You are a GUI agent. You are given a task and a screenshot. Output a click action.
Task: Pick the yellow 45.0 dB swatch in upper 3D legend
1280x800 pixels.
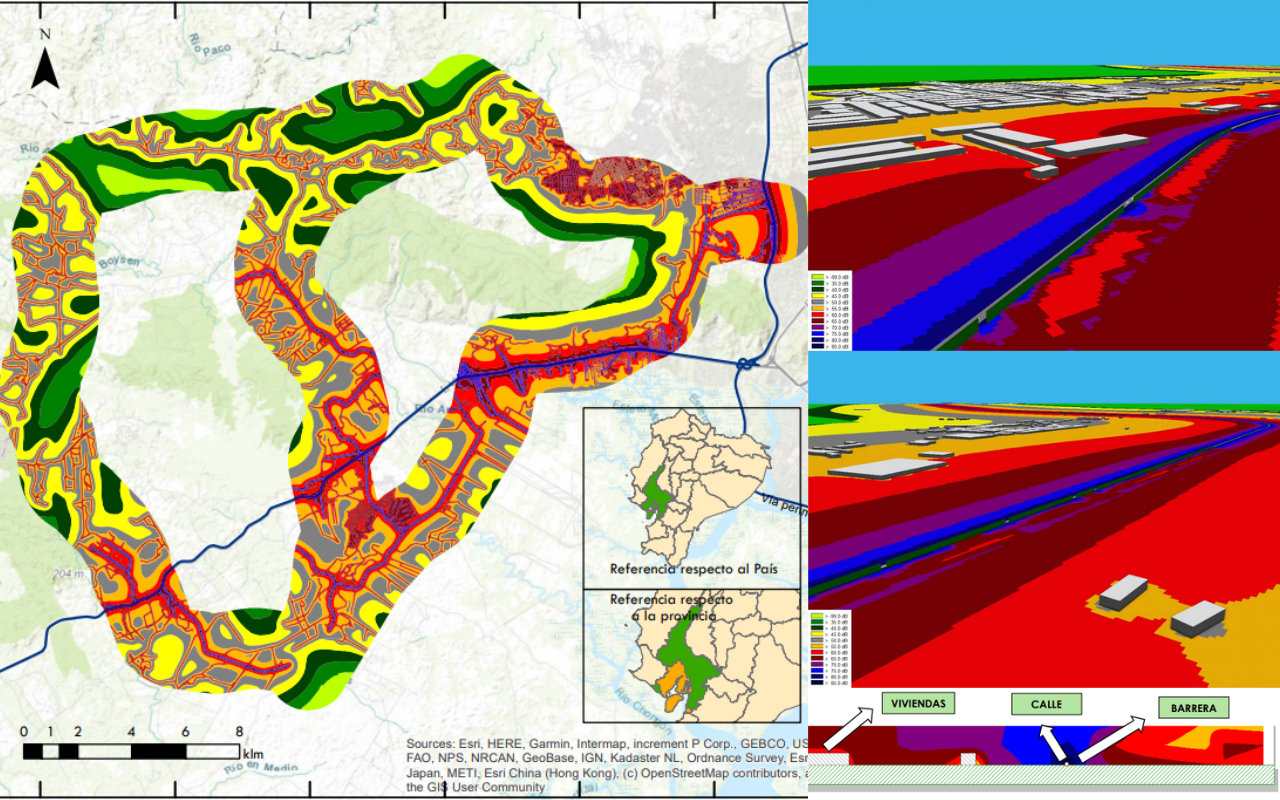(816, 295)
